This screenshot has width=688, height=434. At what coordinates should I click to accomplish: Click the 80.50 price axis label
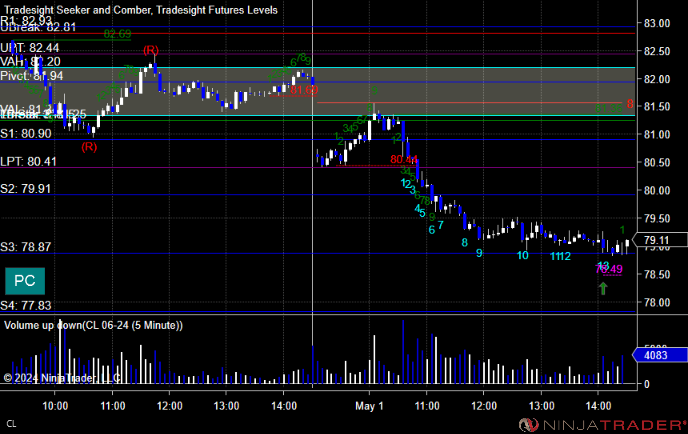pyautogui.click(x=657, y=163)
